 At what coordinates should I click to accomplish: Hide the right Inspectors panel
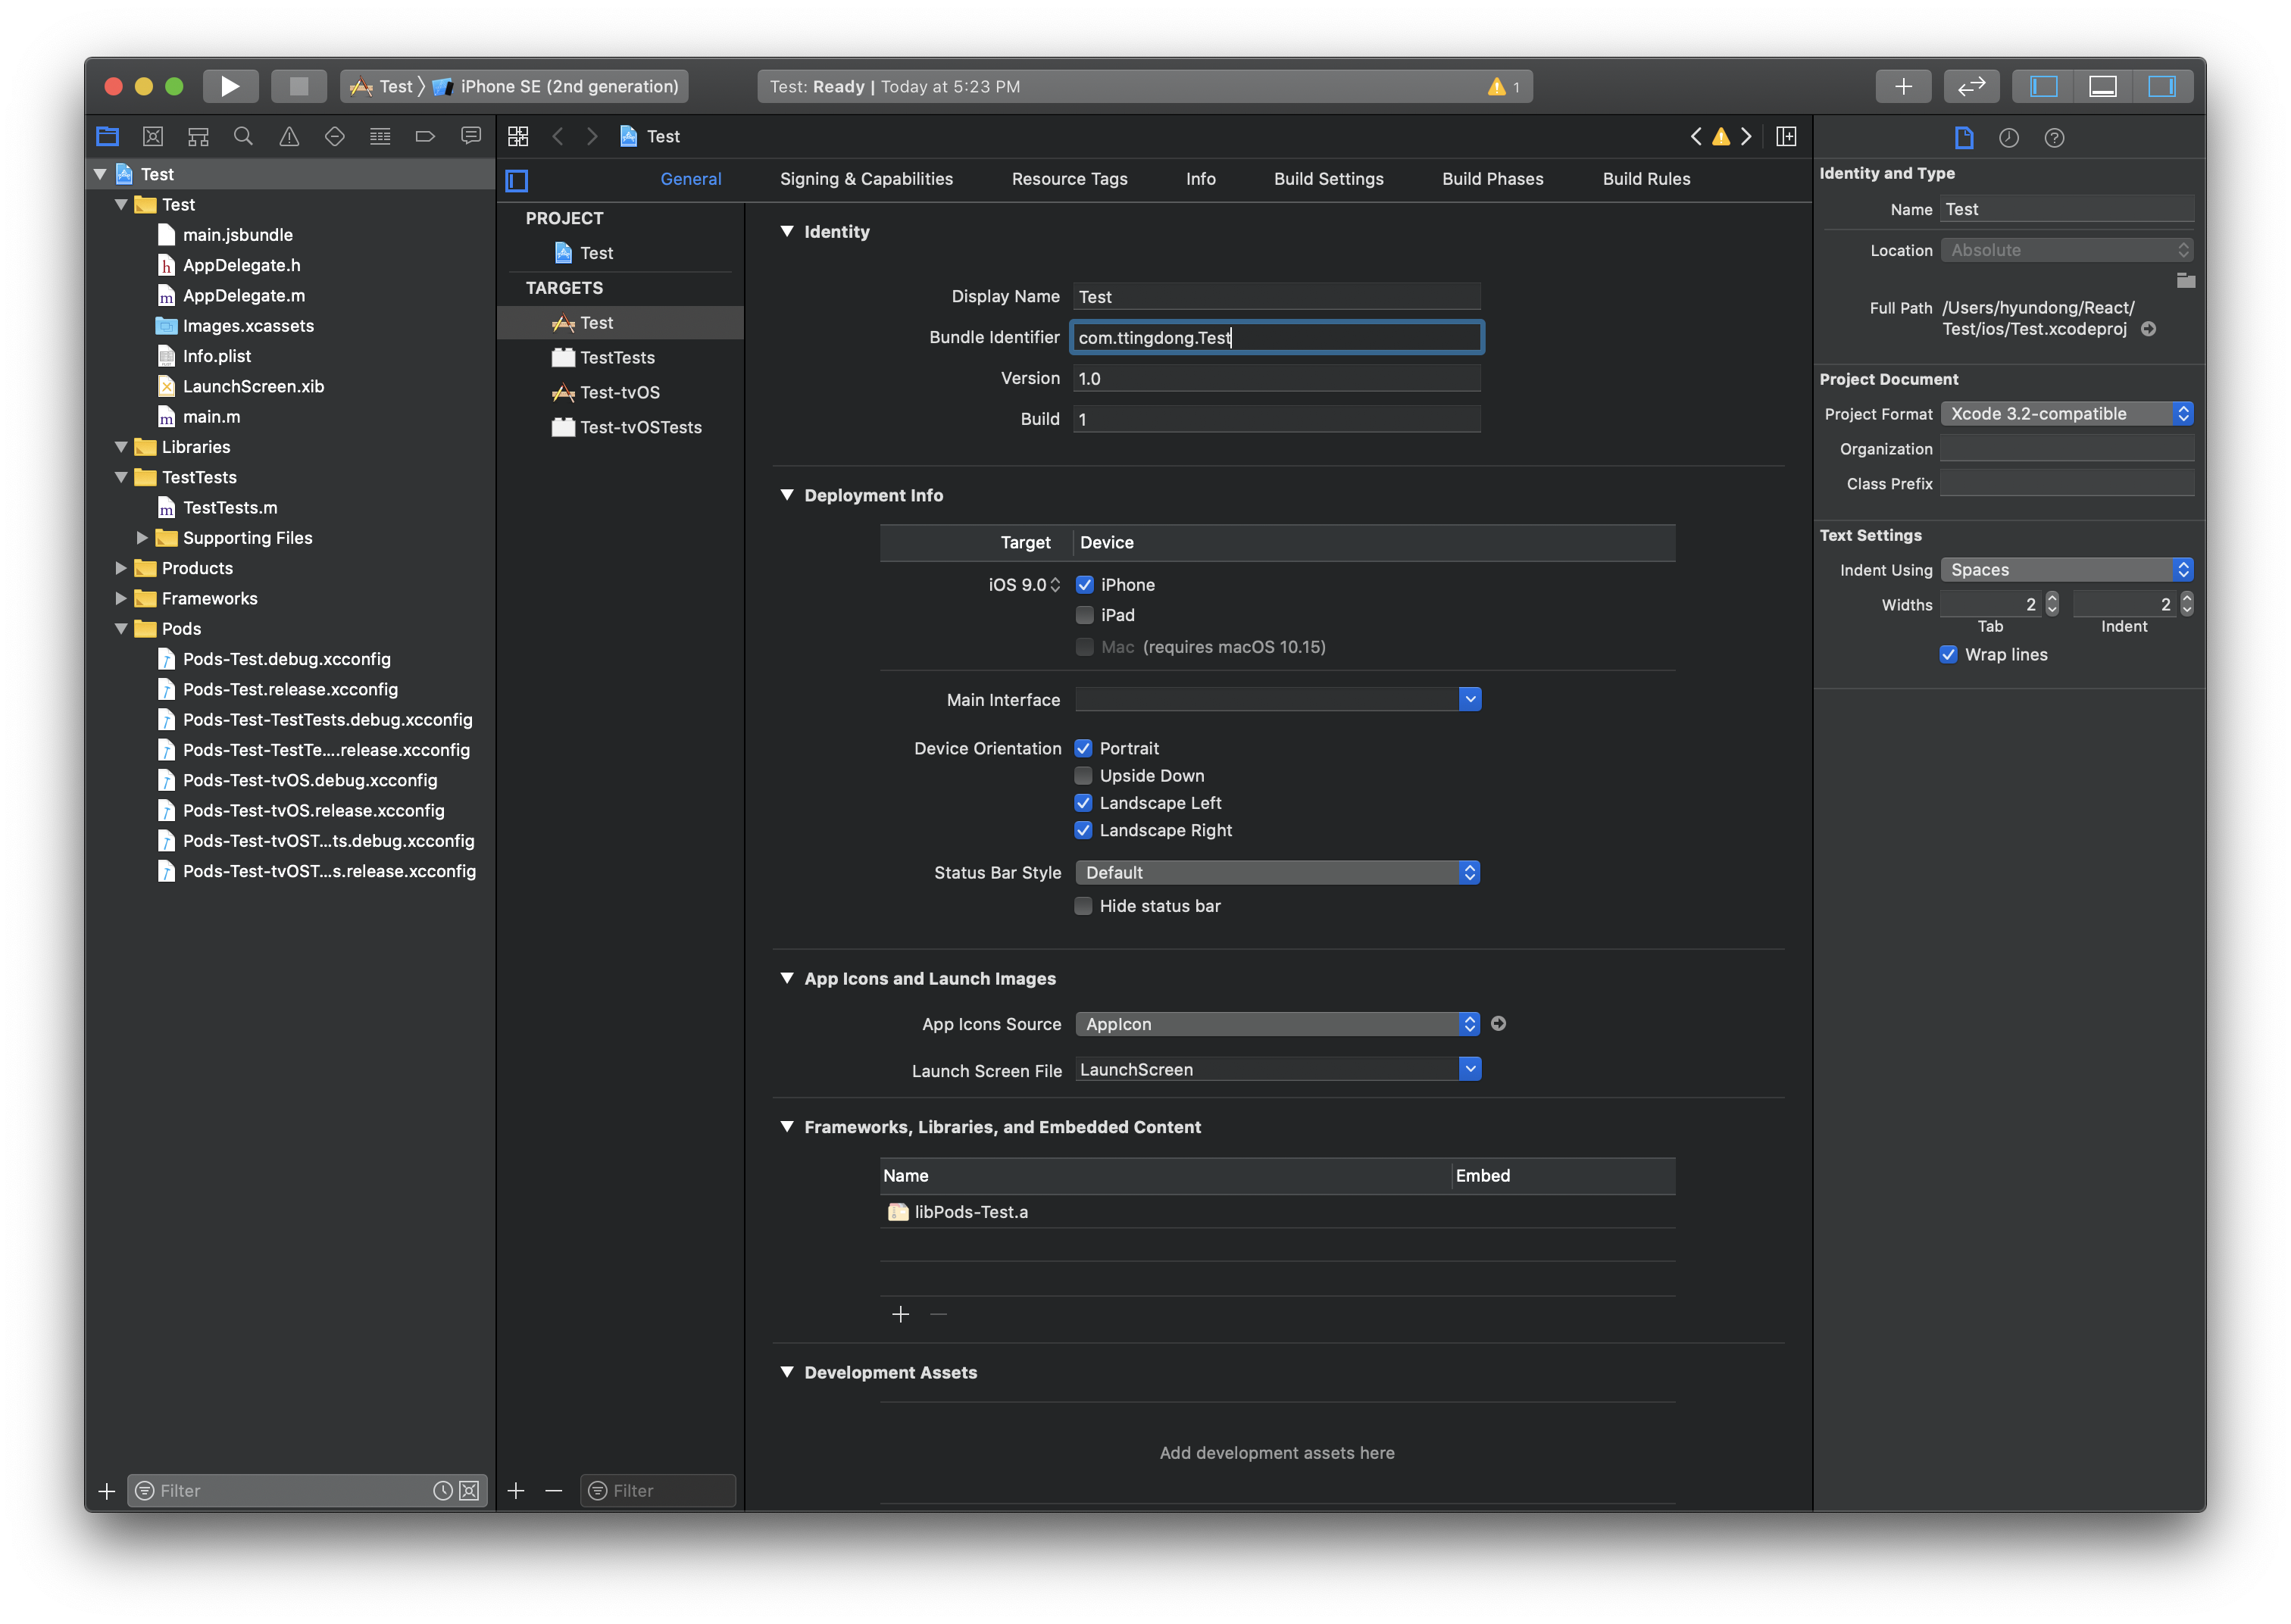pyautogui.click(x=2161, y=86)
